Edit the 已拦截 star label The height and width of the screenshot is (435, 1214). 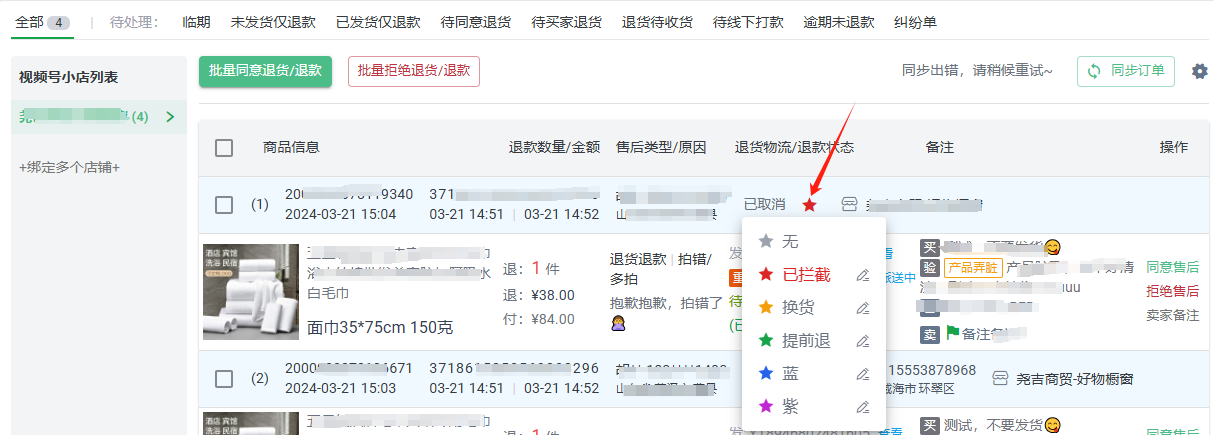tap(862, 275)
